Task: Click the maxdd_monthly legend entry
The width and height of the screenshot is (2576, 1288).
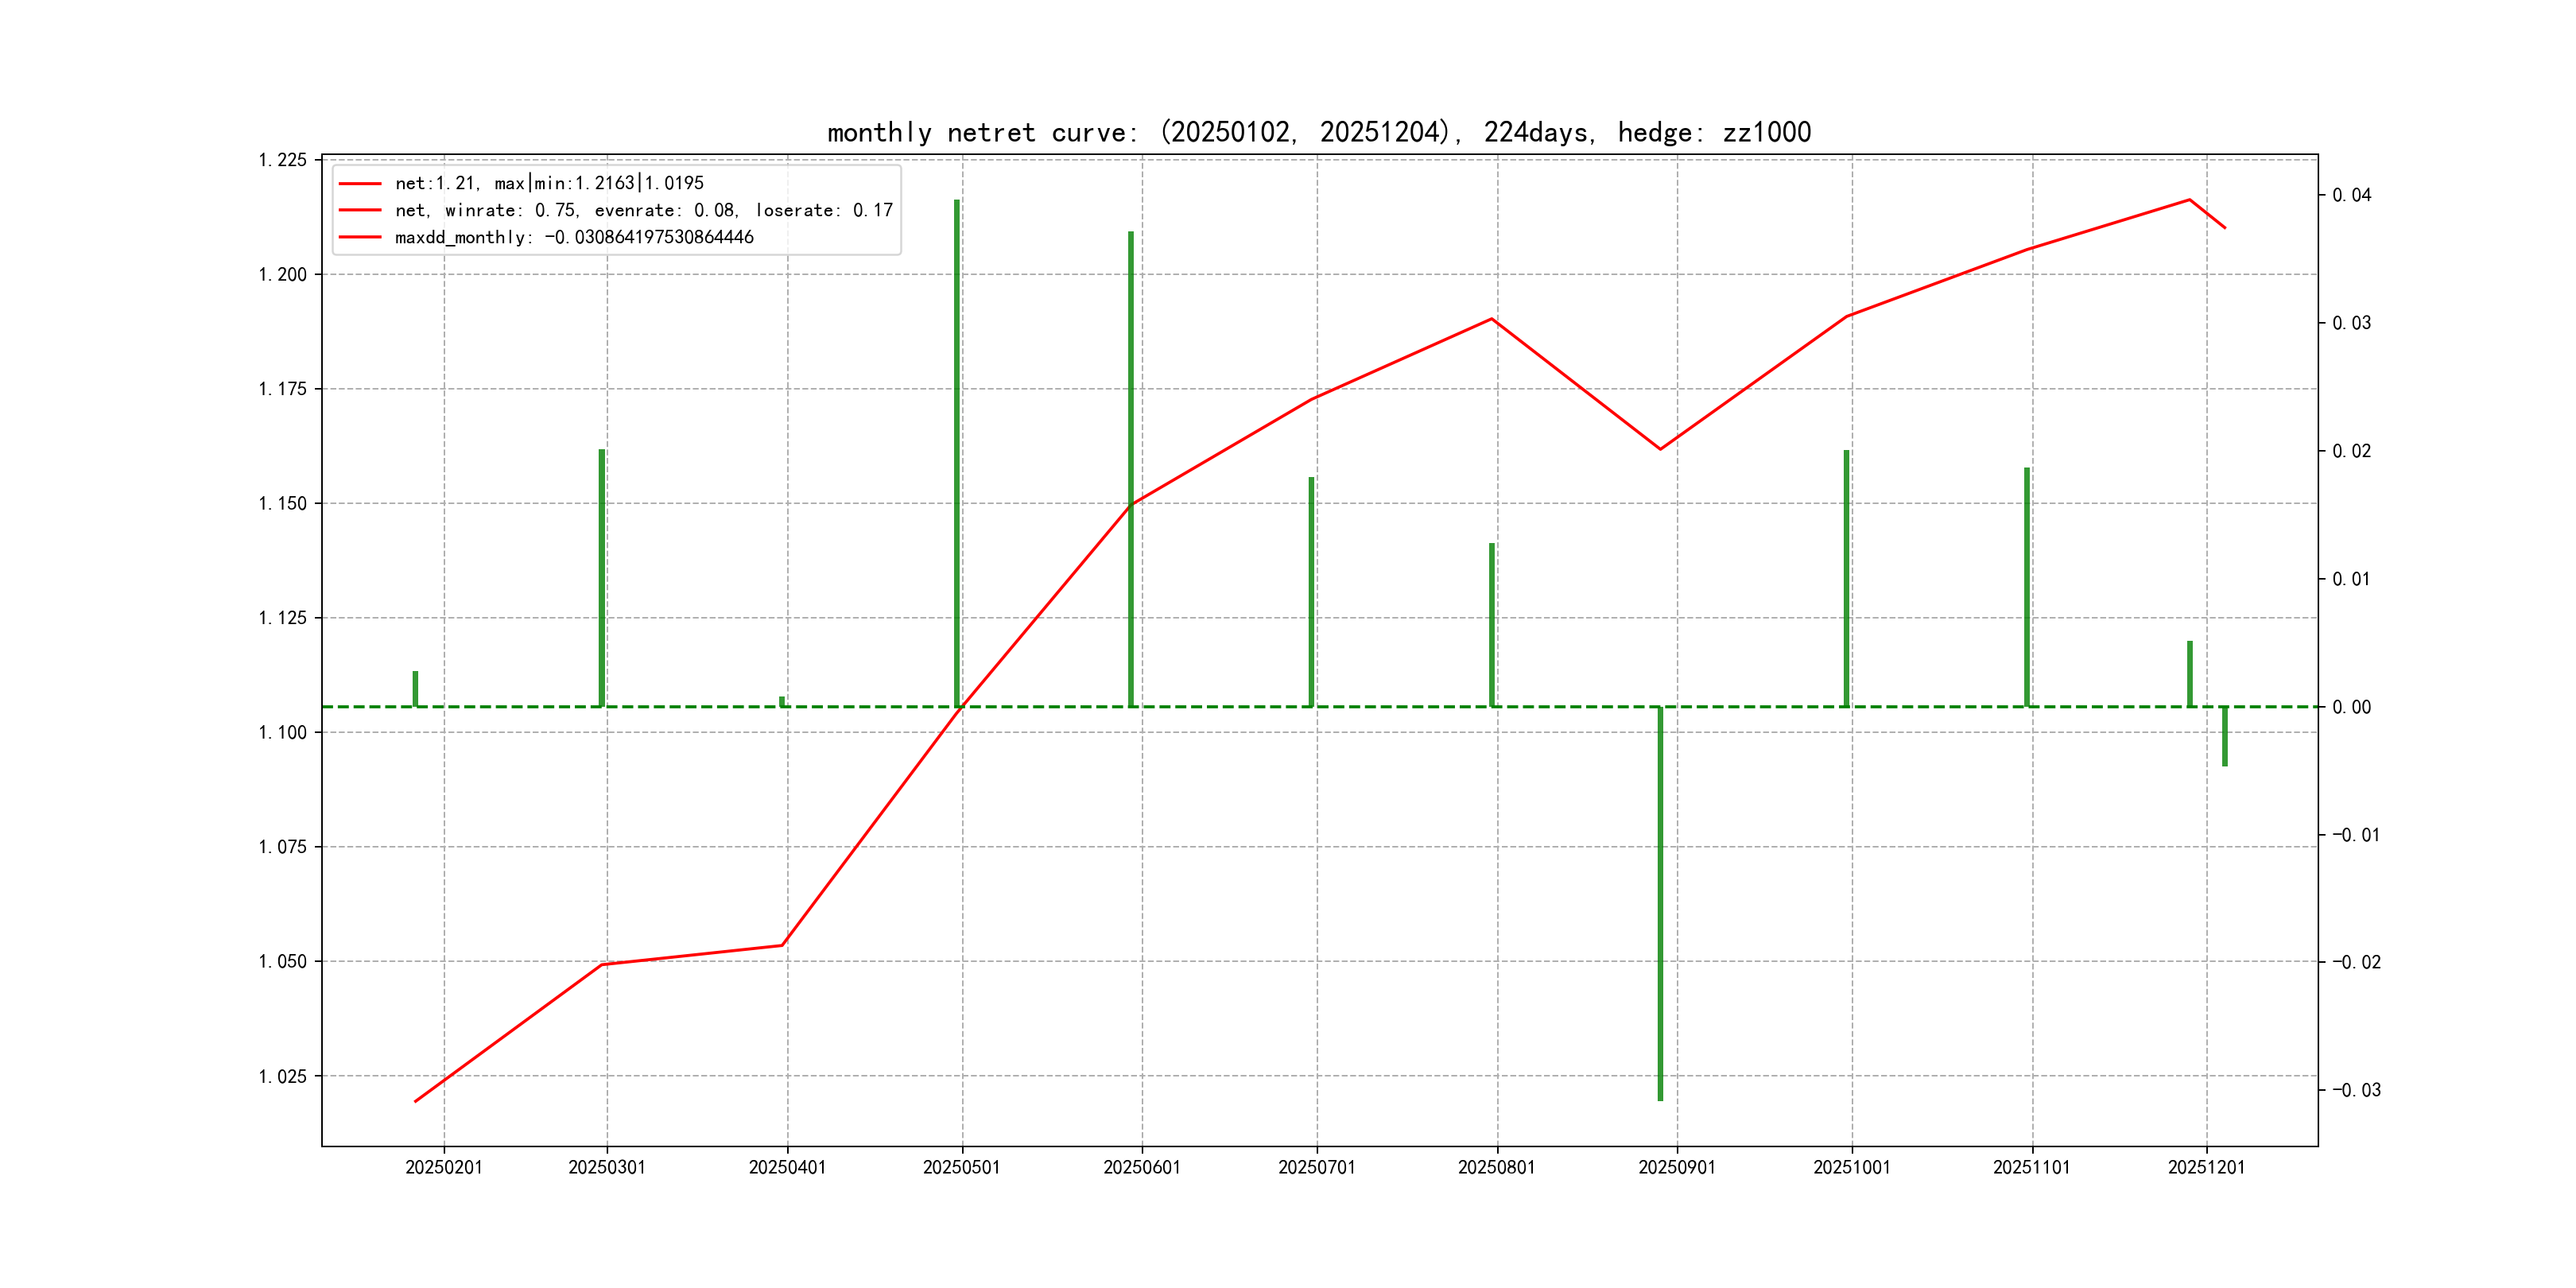Action: [x=574, y=237]
